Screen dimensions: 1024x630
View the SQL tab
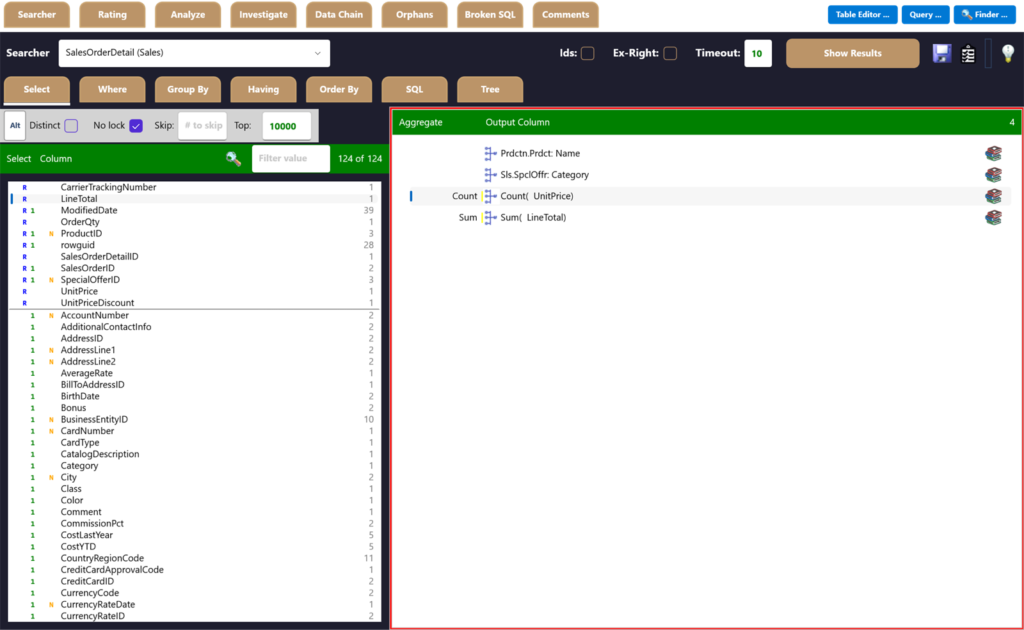pos(415,89)
